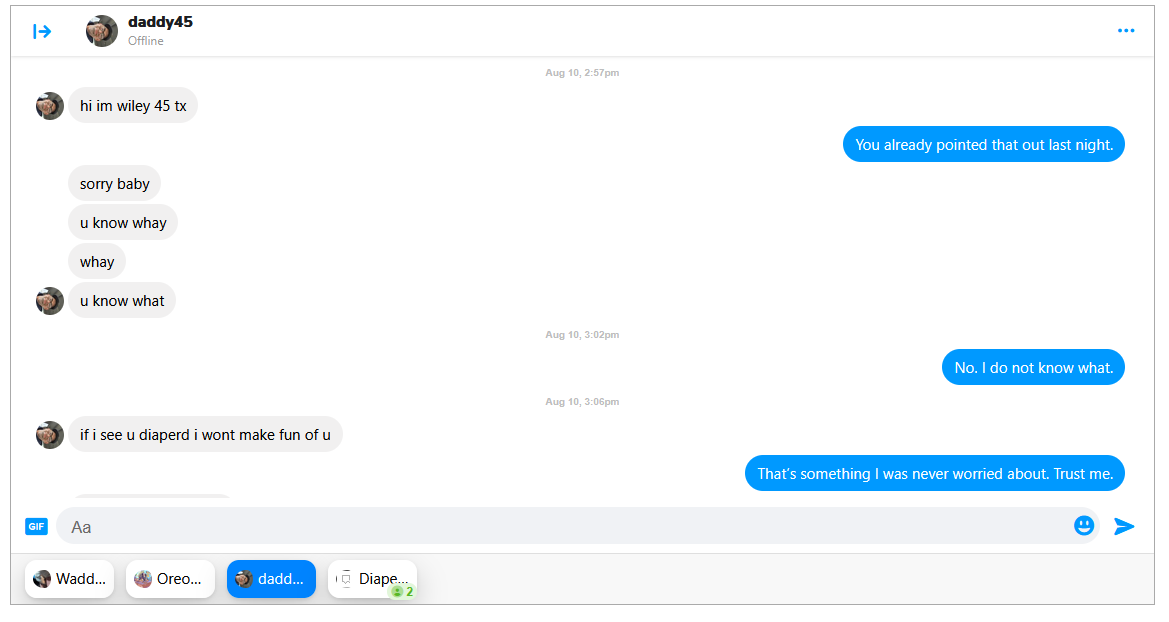
Task: Focus the 'Aa' message input field
Action: coord(567,527)
